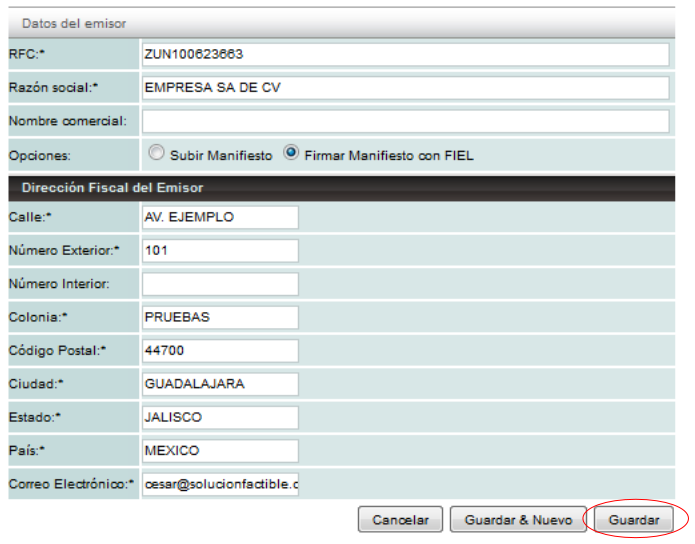Click the Razón social text field
695x544 pixels.
tap(405, 88)
